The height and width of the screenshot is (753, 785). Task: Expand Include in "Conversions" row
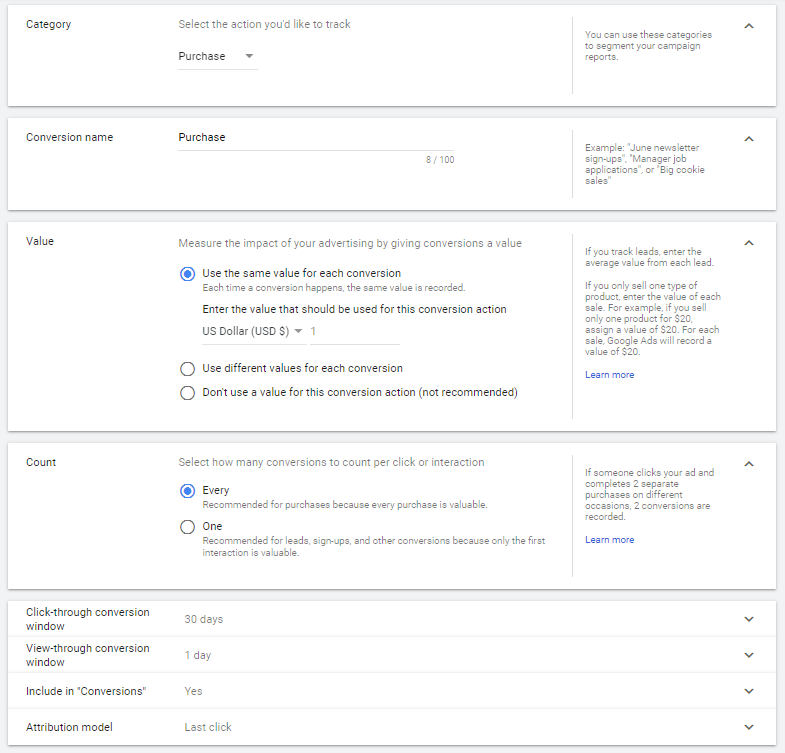[392, 691]
